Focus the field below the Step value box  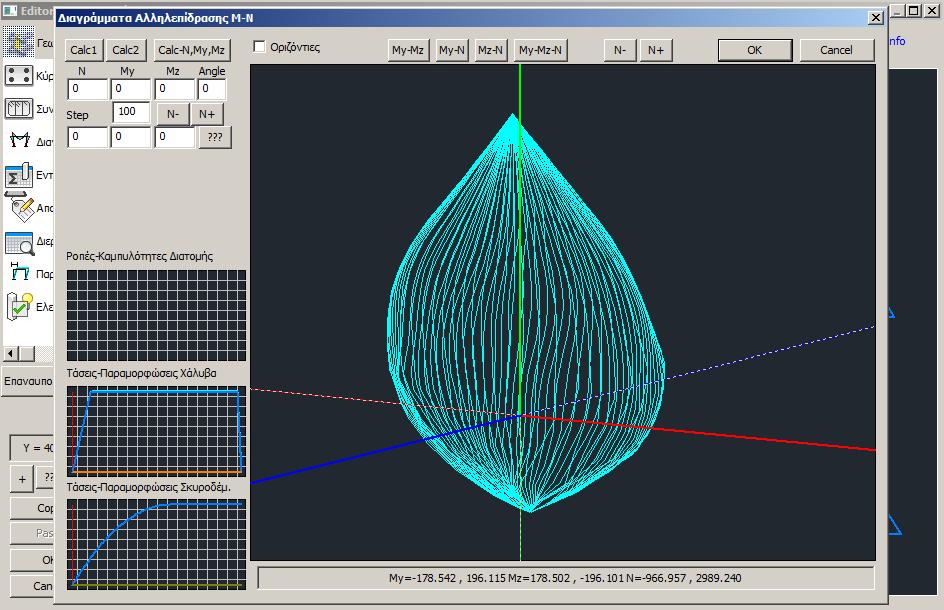131,137
